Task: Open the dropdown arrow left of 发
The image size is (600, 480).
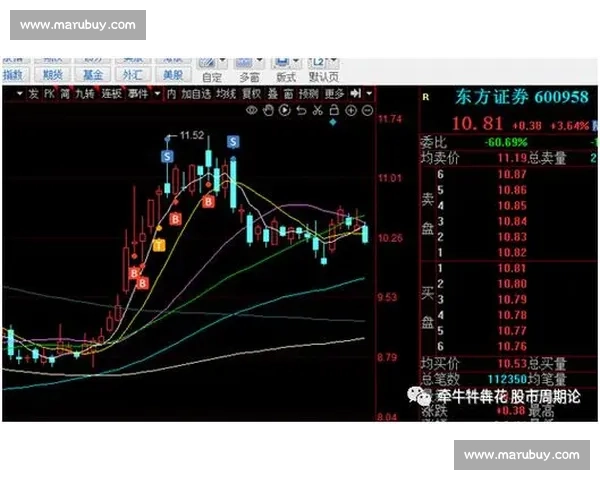Action: 20,93
